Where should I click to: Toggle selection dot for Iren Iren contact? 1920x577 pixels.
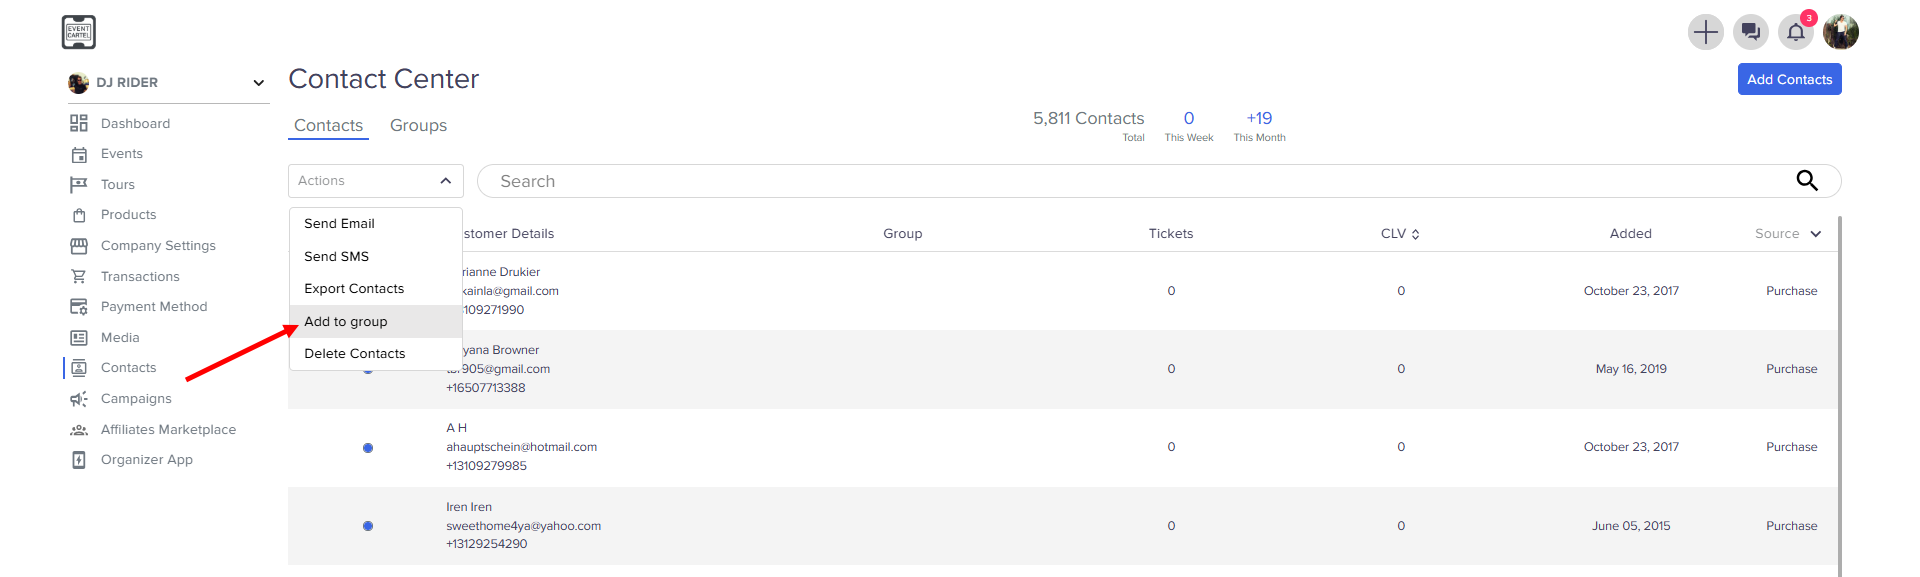(x=368, y=526)
